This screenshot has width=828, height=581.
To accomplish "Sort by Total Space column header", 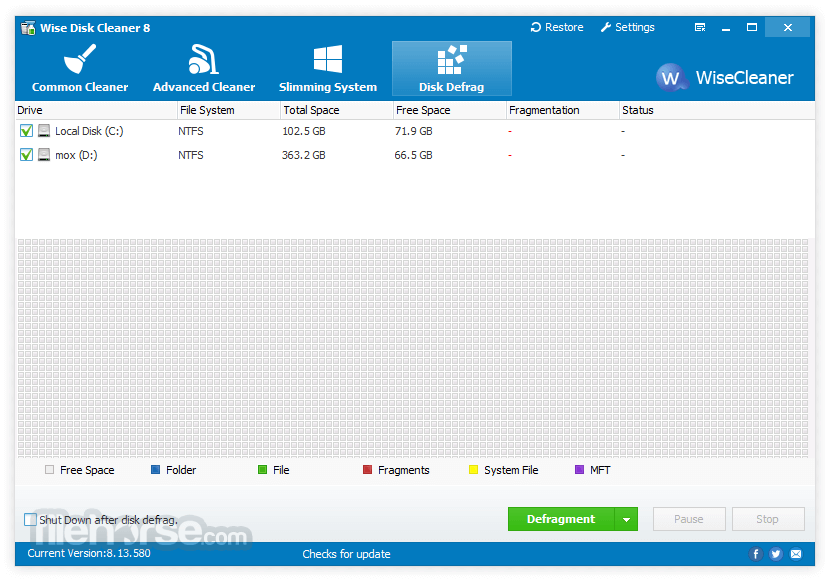I will coord(337,110).
